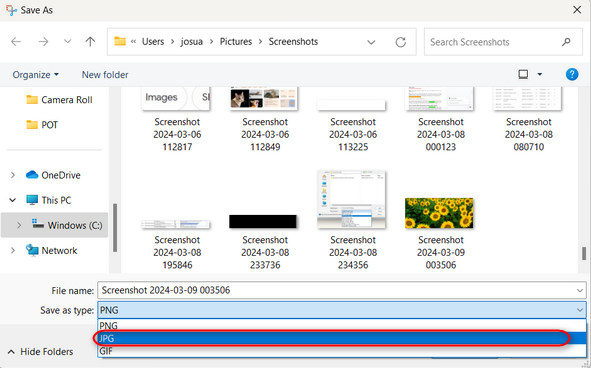This screenshot has height=368, width=591.
Task: Expand the Windows (C:) drive node
Action: coord(19,225)
